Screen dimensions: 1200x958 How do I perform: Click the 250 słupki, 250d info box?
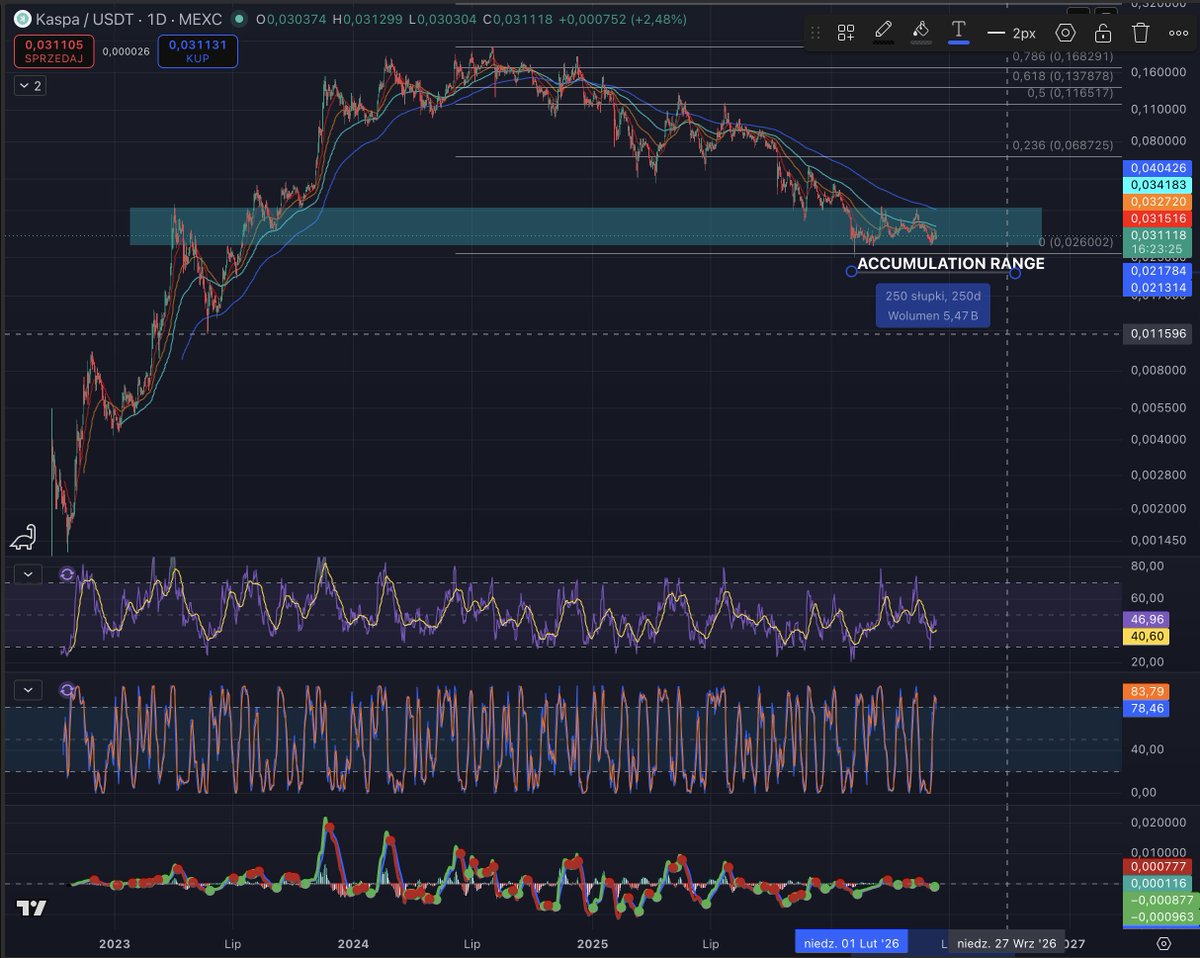click(932, 306)
